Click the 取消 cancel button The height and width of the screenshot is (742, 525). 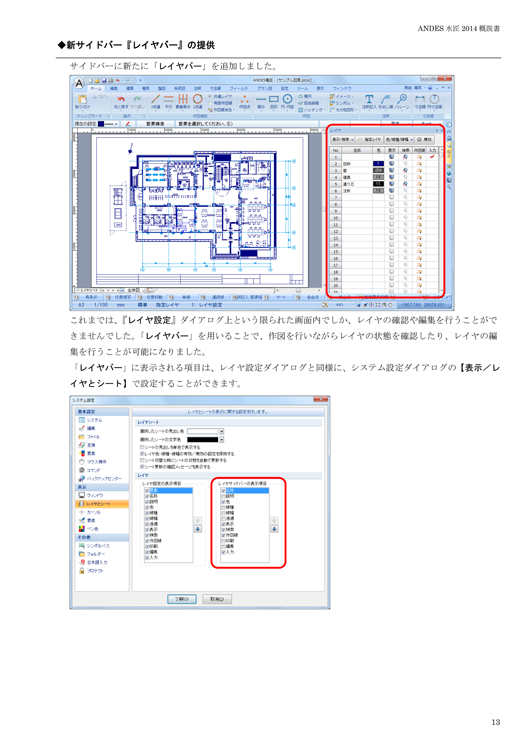coord(217,599)
